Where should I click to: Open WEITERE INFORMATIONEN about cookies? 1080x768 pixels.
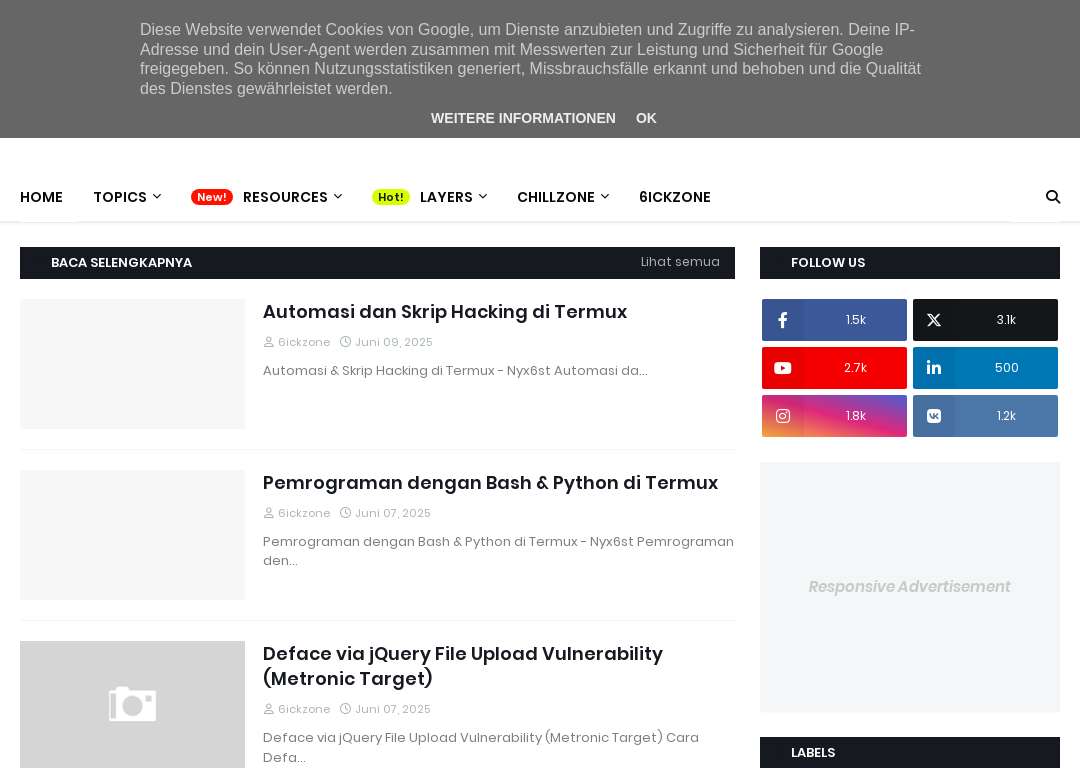click(523, 118)
